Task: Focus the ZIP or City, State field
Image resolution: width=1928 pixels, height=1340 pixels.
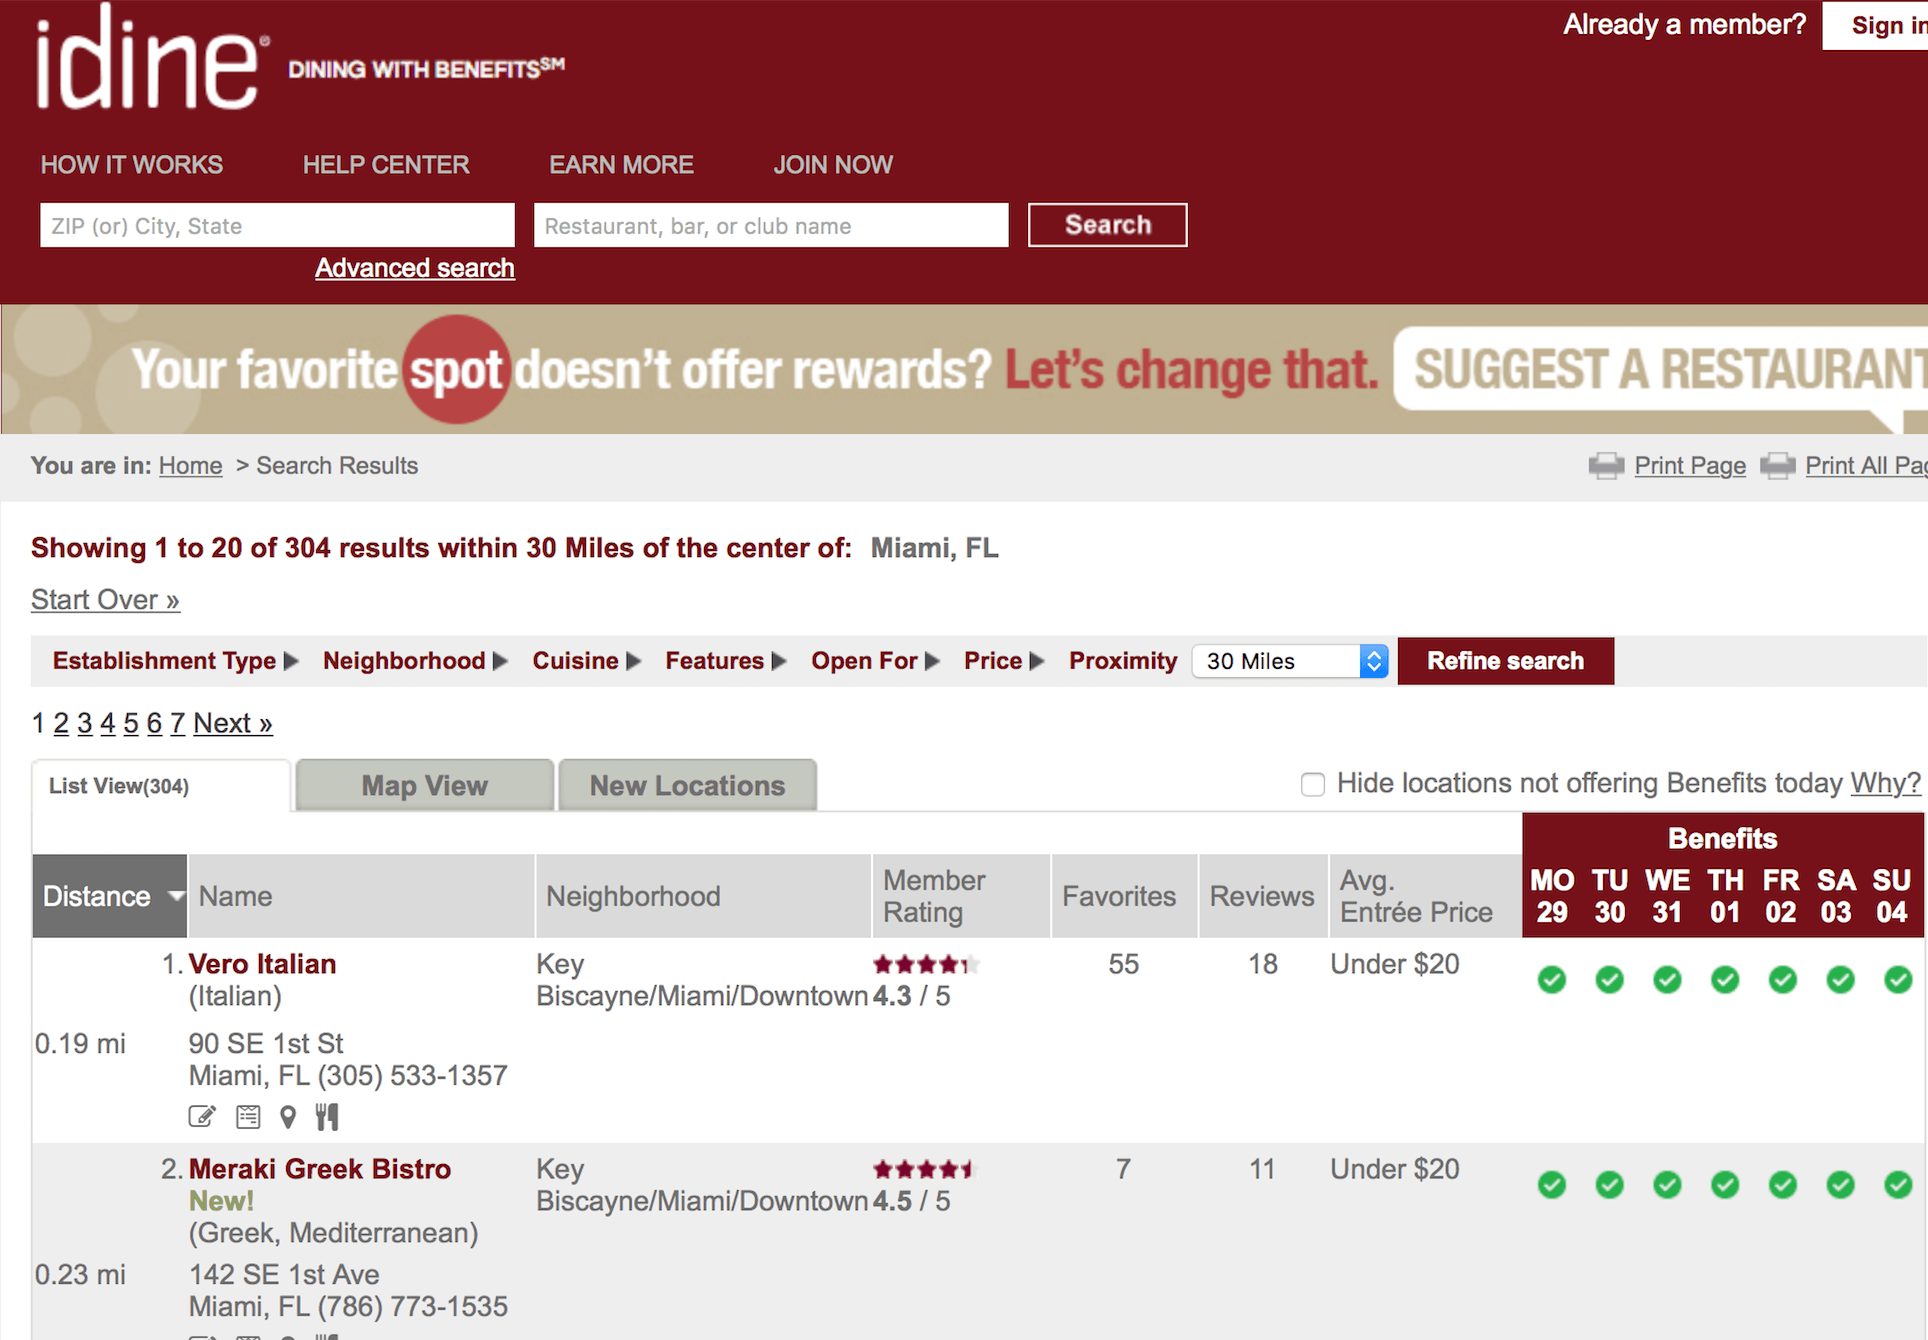Action: point(277,226)
